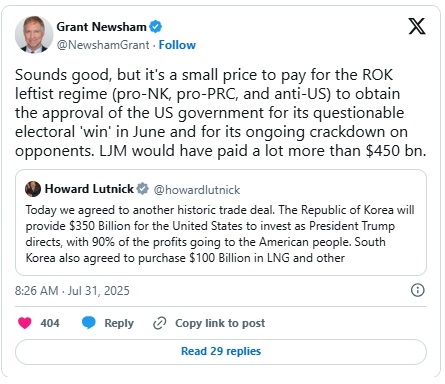Click Copy link to post text
The image size is (445, 384).
[x=220, y=323]
